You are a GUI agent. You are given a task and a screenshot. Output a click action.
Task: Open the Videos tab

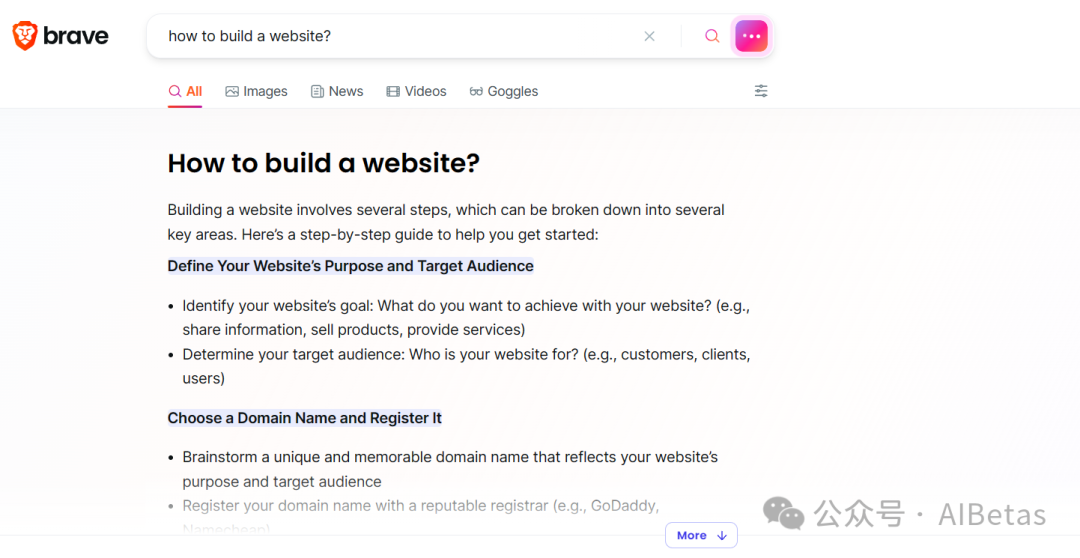[416, 91]
